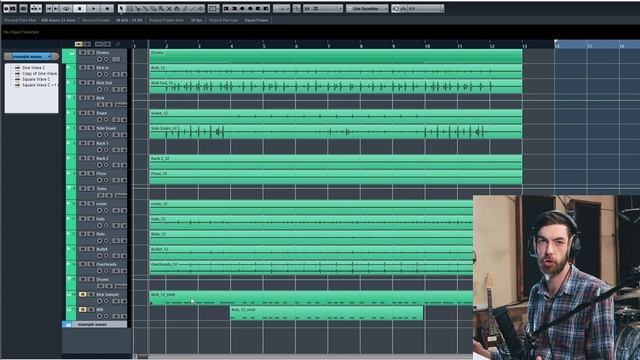Solo the Overheads track

(91, 264)
